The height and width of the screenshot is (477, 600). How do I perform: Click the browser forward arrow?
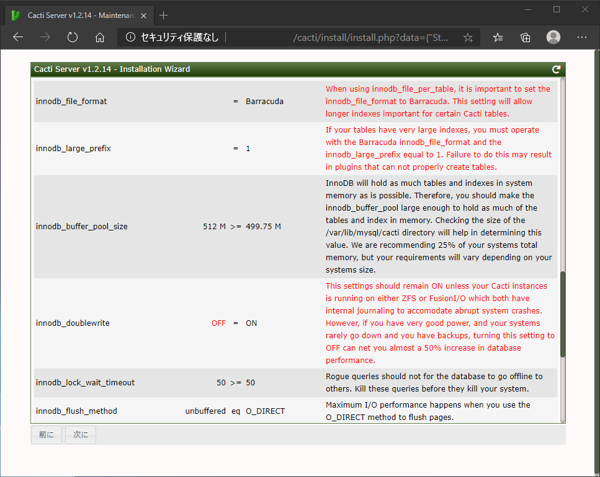point(45,37)
